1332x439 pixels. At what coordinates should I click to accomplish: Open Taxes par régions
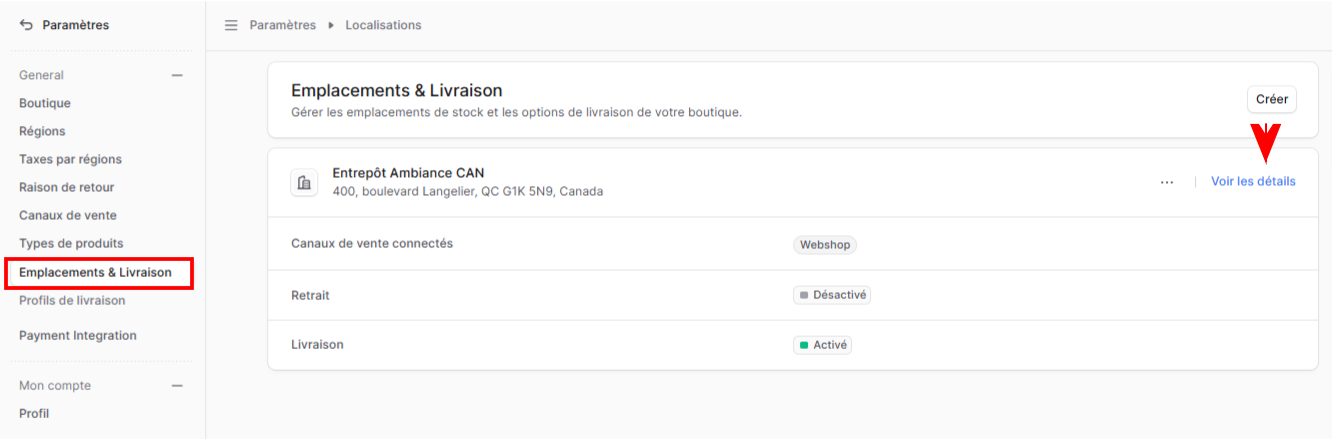[70, 159]
